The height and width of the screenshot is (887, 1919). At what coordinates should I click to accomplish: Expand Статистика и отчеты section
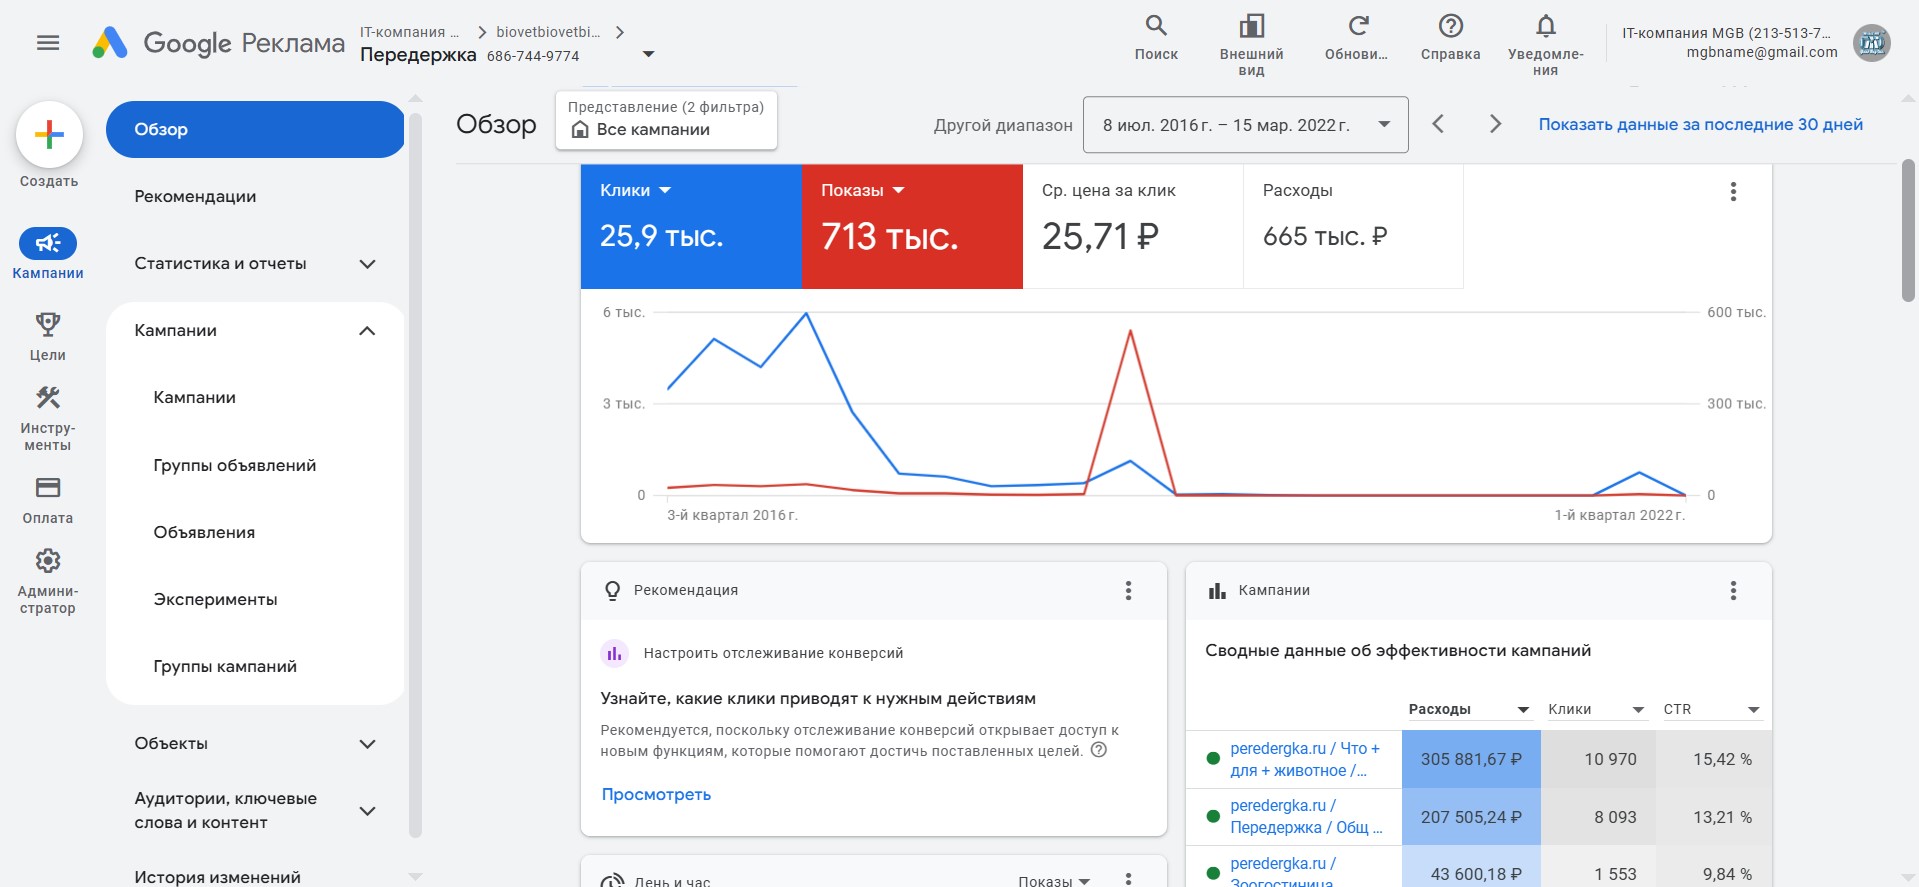(367, 264)
